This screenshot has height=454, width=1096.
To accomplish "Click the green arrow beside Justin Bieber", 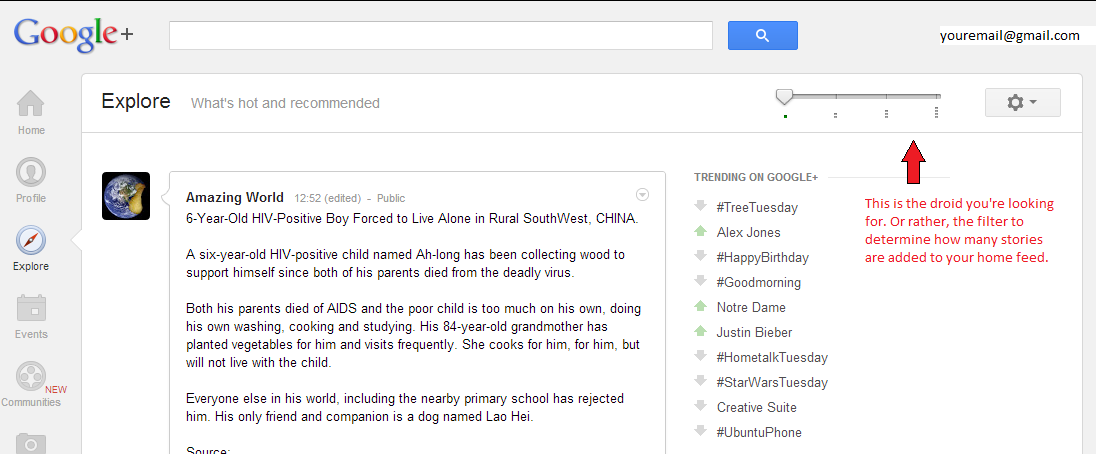I will pos(700,332).
